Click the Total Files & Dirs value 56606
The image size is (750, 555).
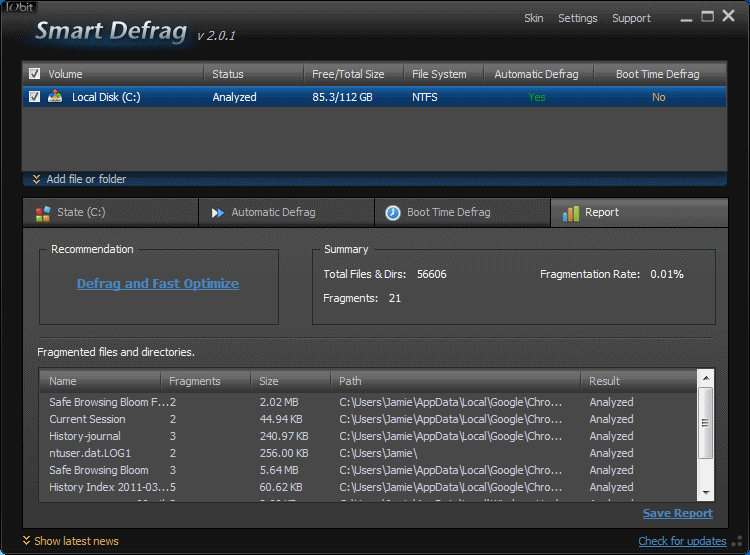pos(431,274)
